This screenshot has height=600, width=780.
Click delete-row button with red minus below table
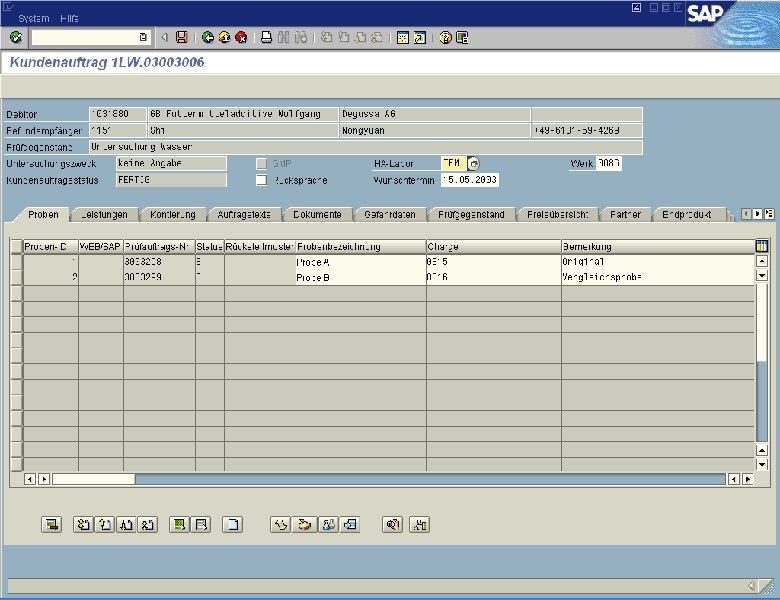point(51,524)
